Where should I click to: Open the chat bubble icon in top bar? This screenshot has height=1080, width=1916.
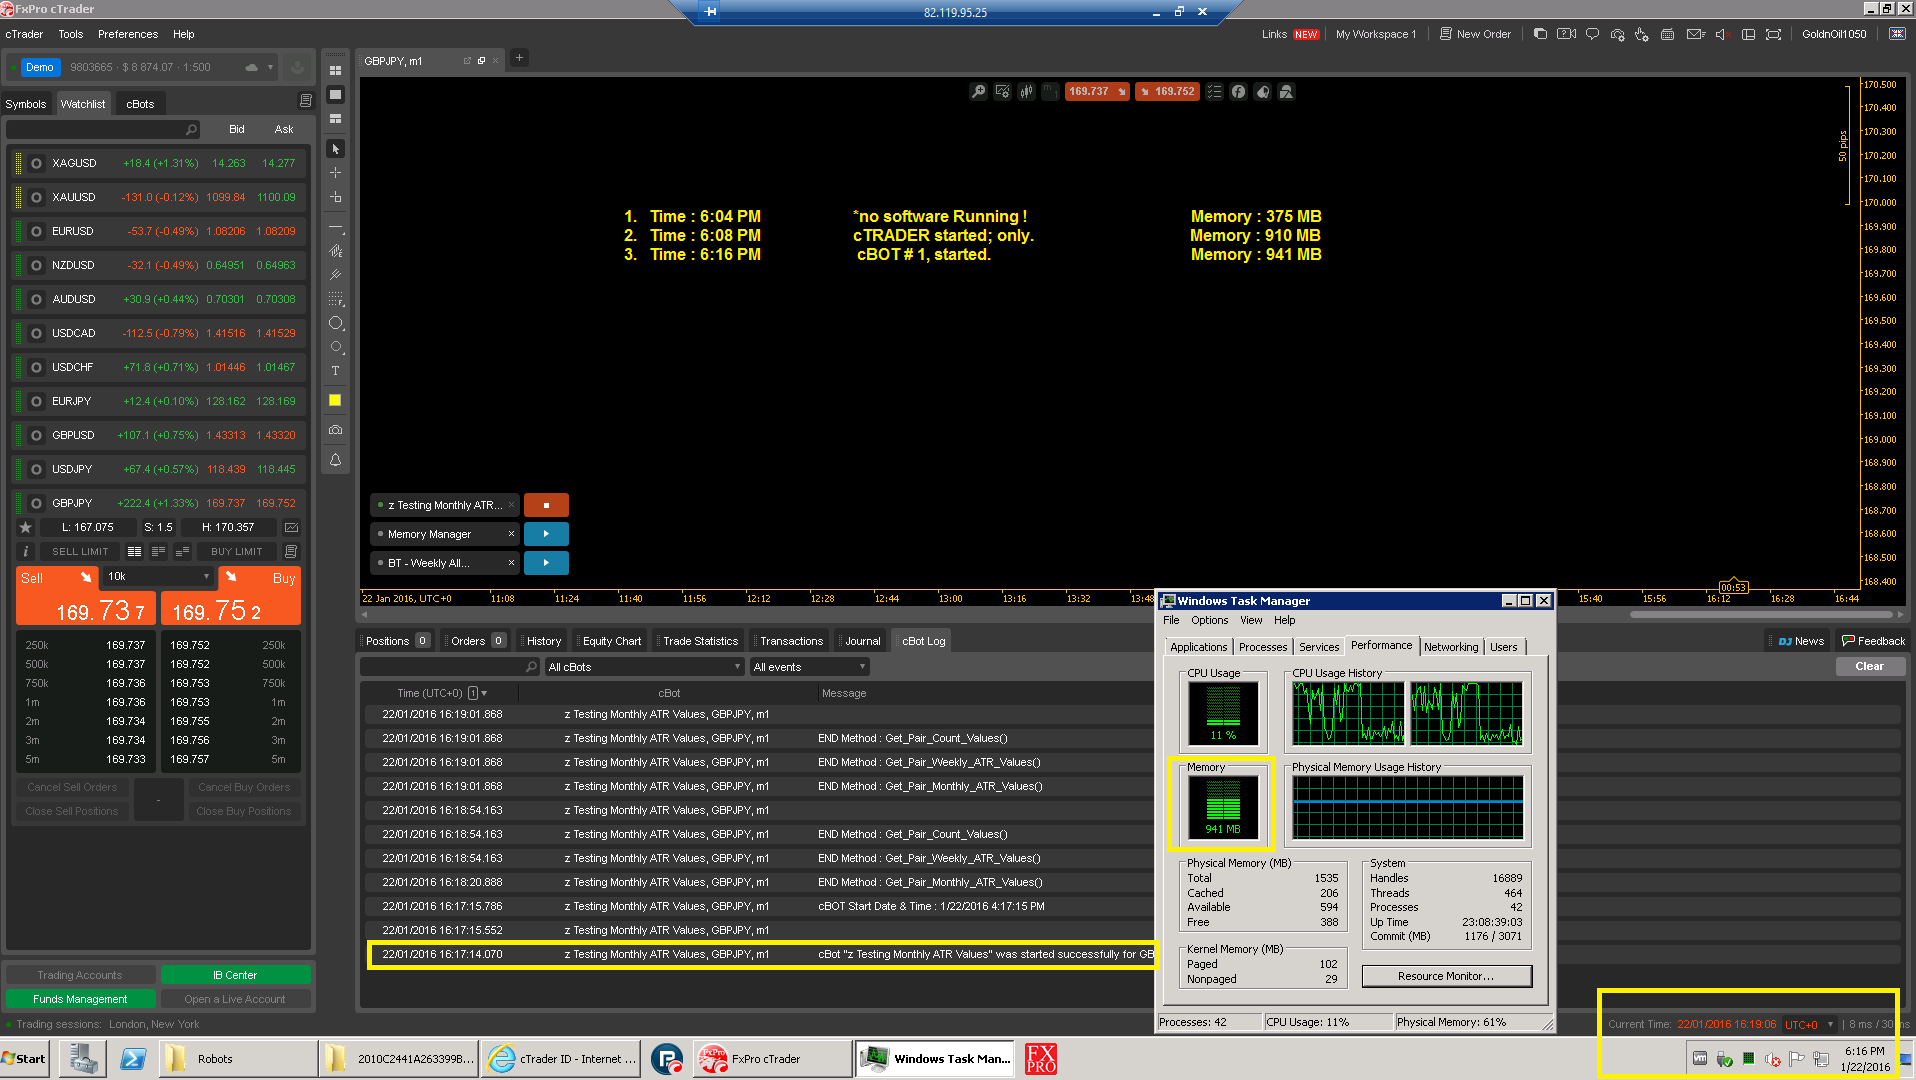point(1592,34)
